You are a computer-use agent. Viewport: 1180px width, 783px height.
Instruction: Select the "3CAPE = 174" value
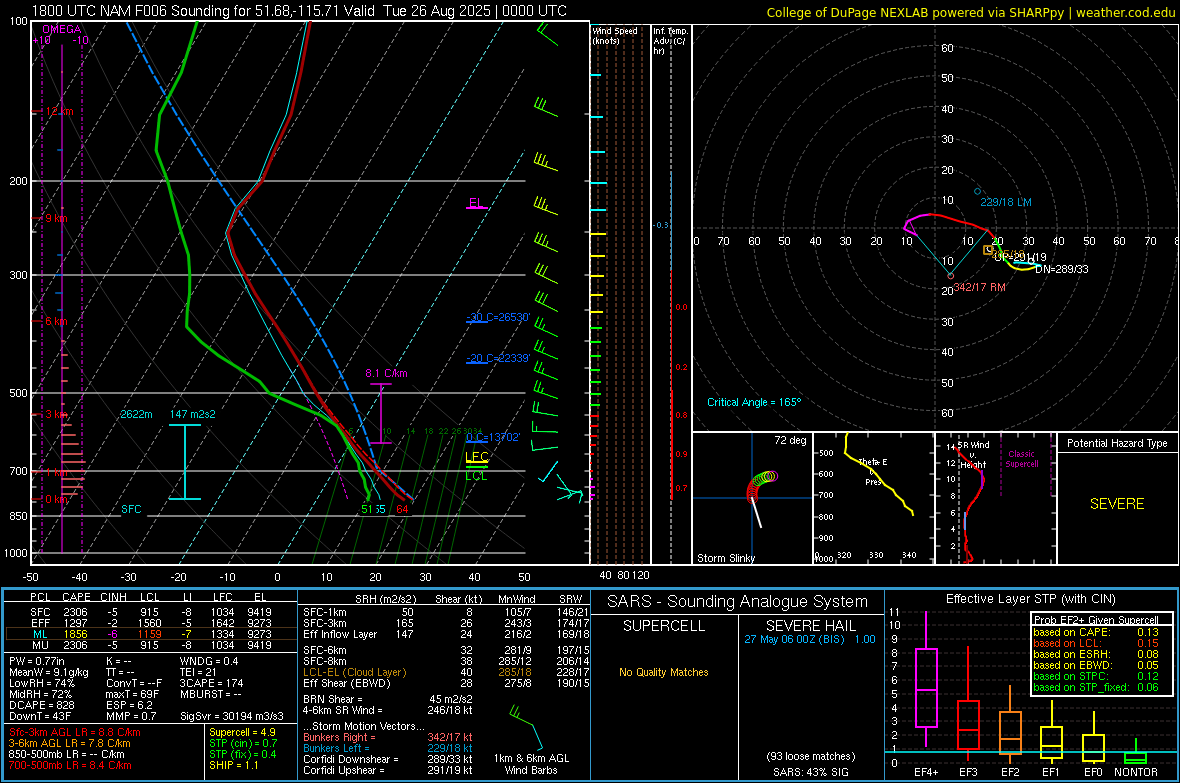coord(211,683)
